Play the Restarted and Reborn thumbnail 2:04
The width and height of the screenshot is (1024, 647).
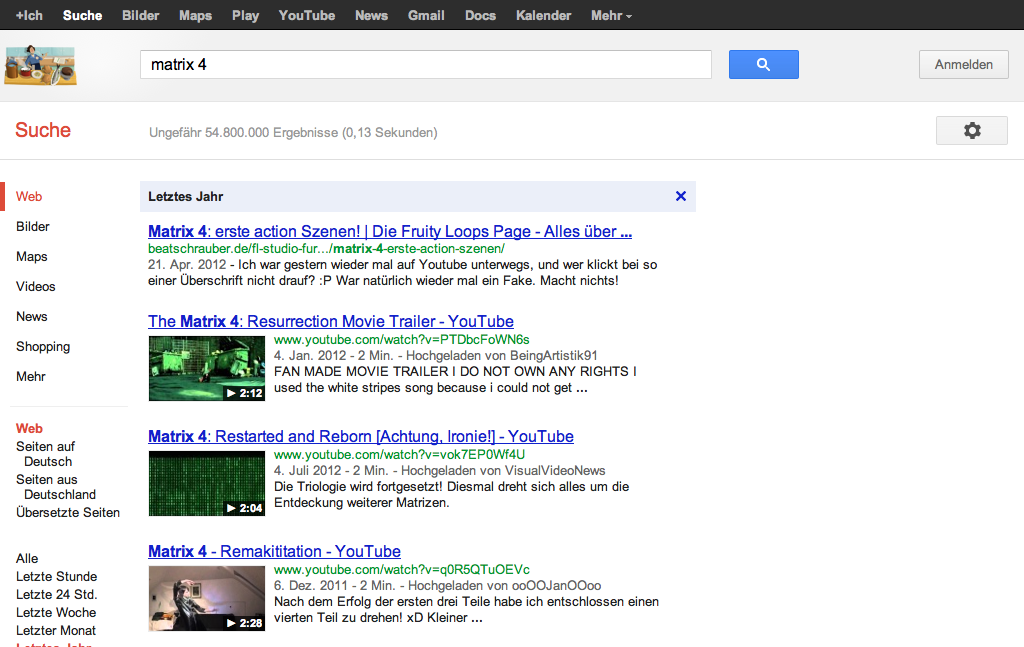(x=206, y=483)
